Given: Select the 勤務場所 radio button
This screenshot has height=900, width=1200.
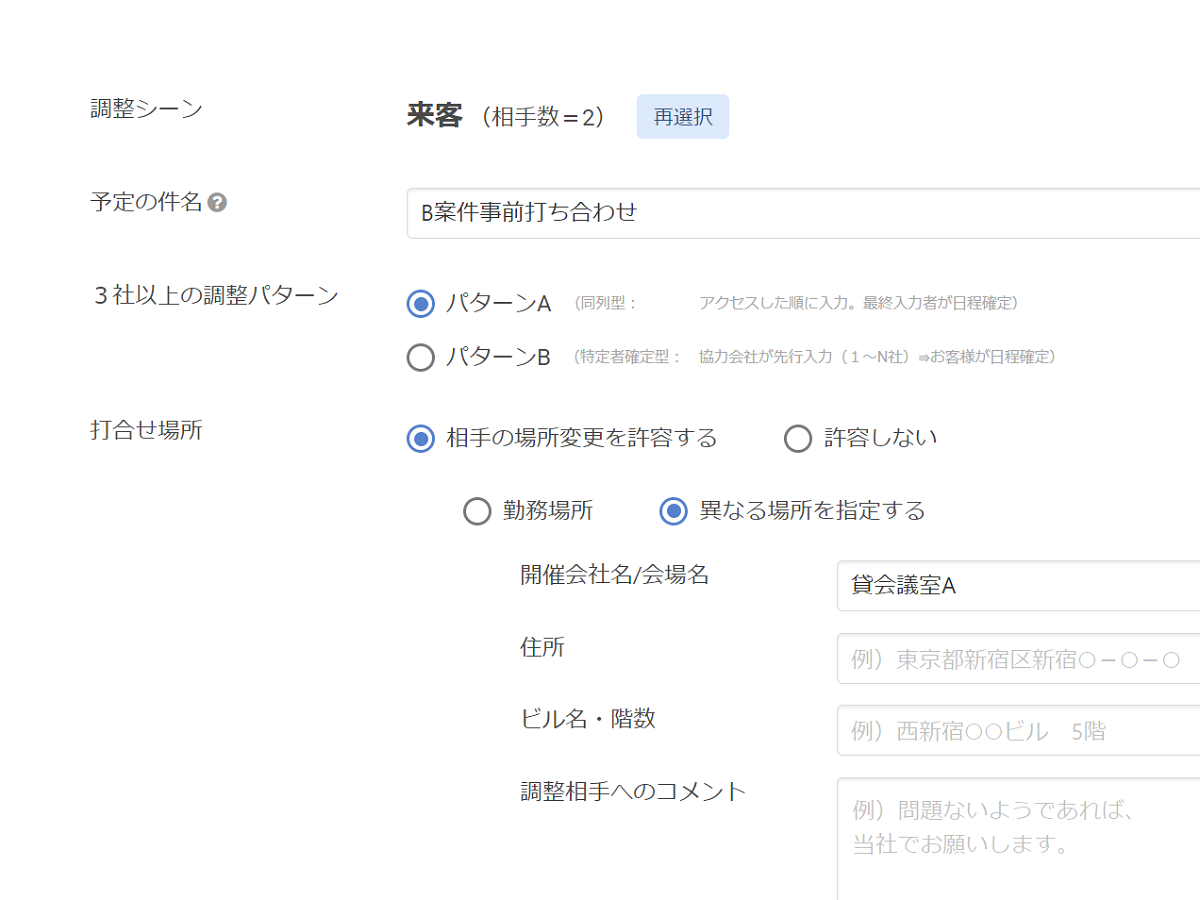Looking at the screenshot, I should (477, 511).
